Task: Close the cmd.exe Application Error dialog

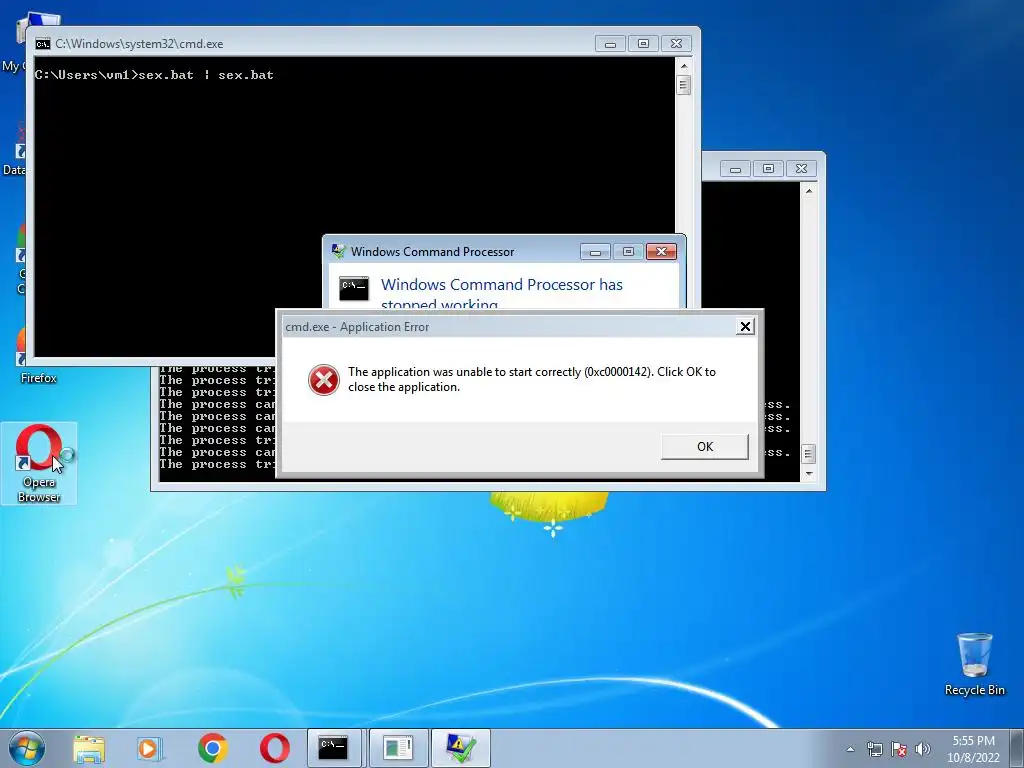Action: [x=745, y=327]
